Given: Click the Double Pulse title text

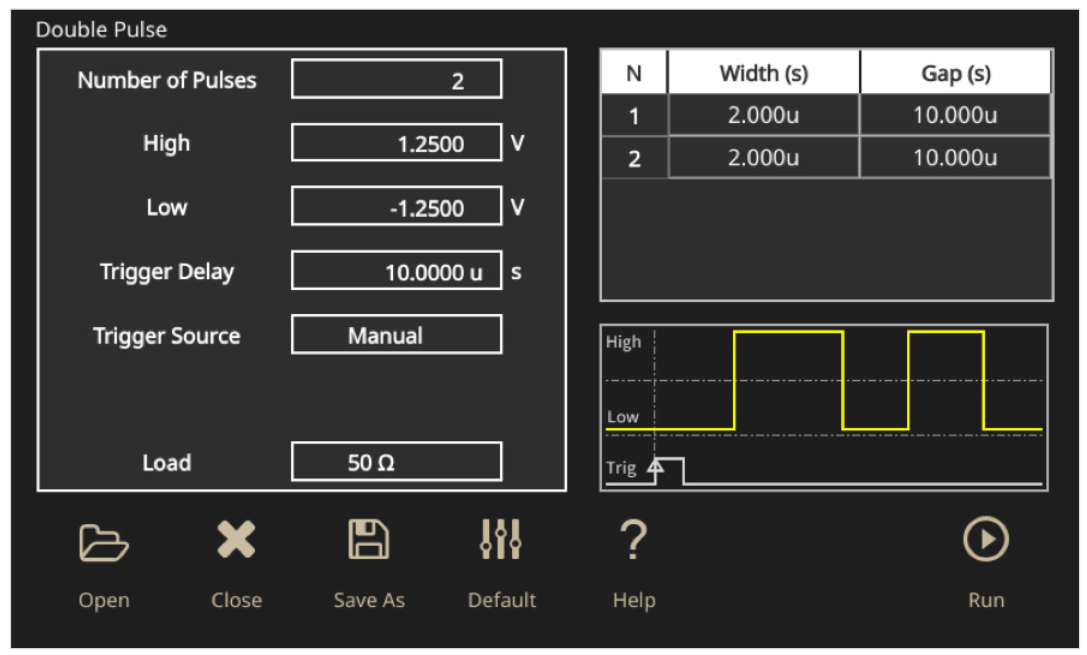Looking at the screenshot, I should [101, 30].
